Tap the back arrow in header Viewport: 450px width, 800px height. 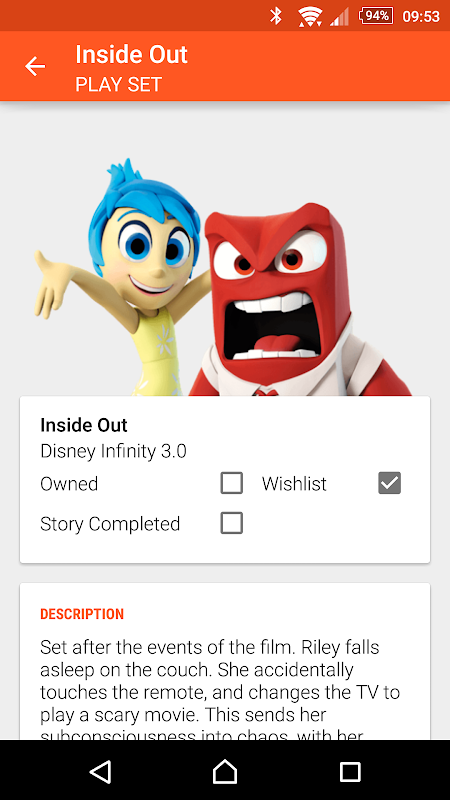point(35,66)
